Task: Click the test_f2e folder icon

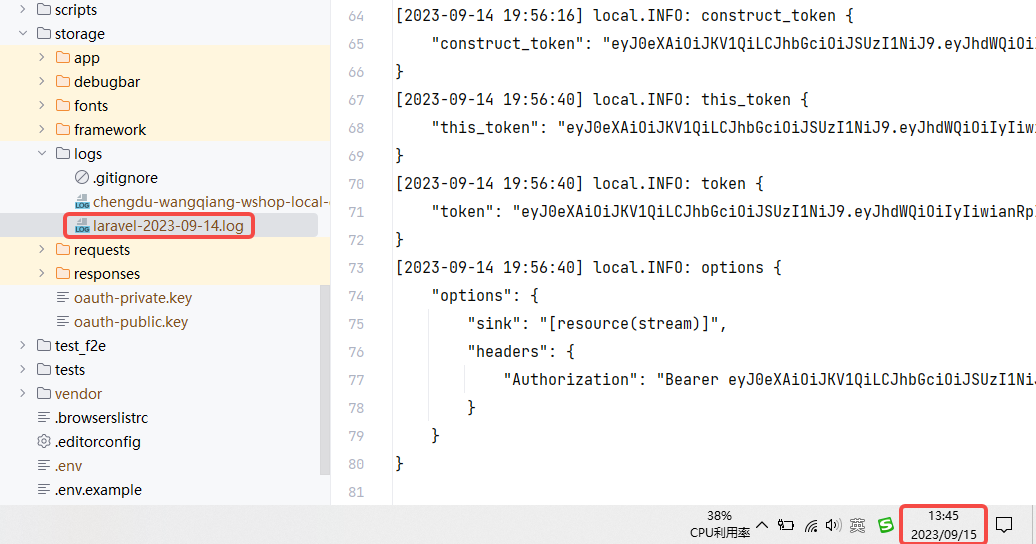Action: coord(44,345)
